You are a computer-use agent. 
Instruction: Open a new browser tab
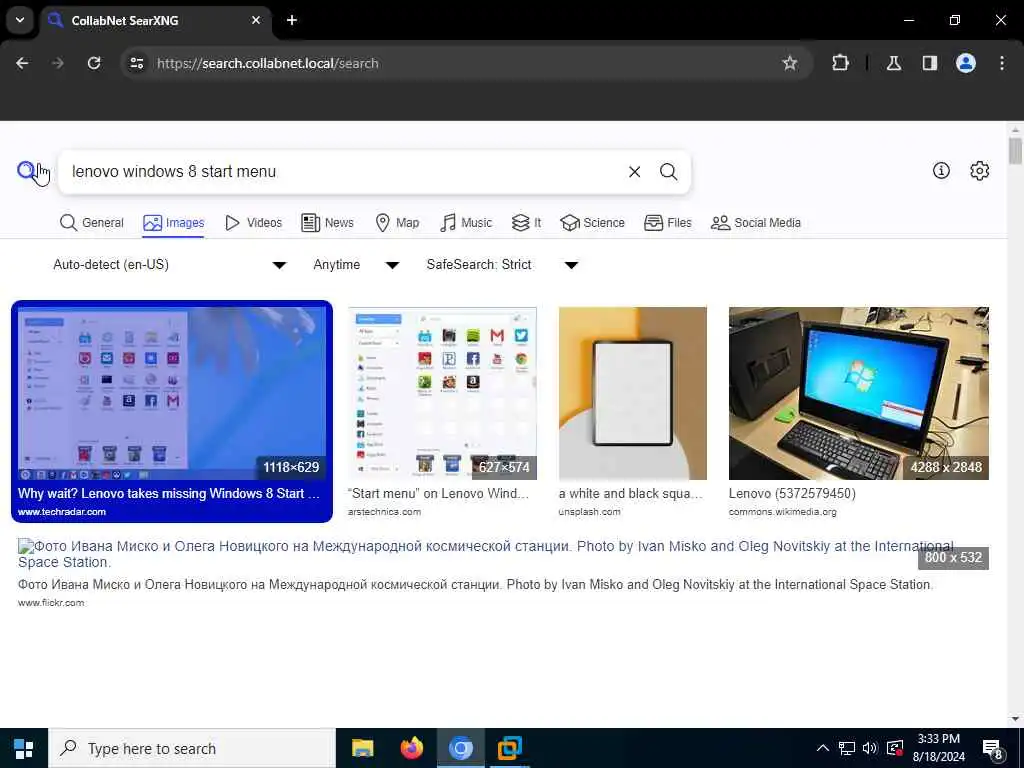pos(292,20)
